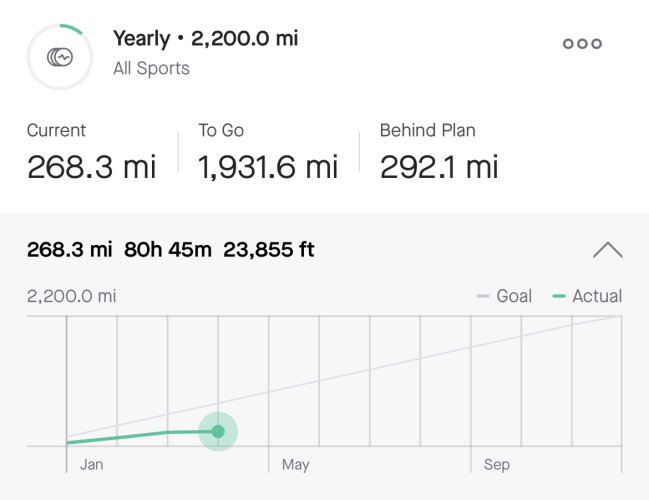
Task: Tap the bold 268.3 mi summary value
Action: coord(70,250)
